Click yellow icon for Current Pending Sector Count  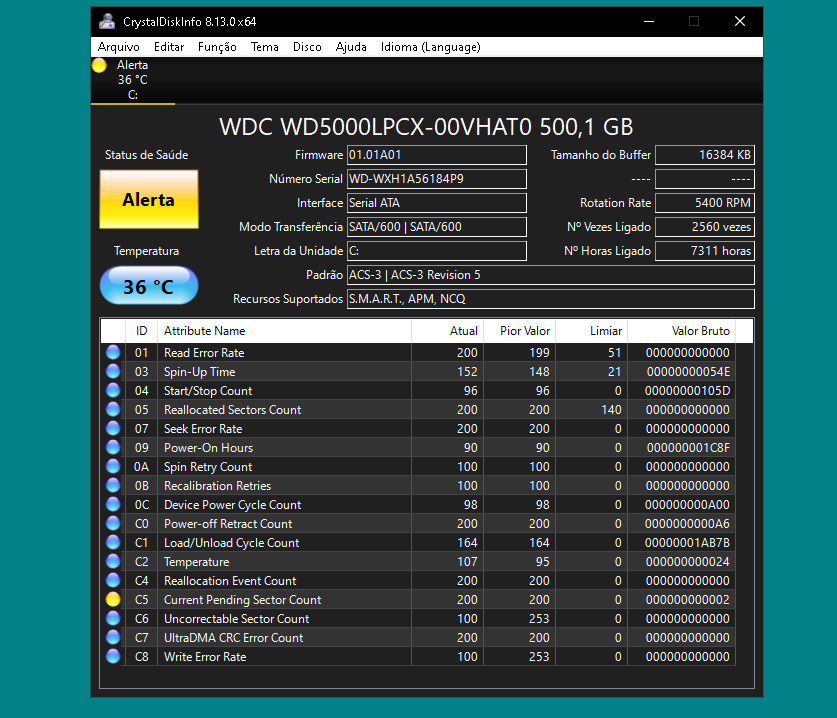(113, 599)
